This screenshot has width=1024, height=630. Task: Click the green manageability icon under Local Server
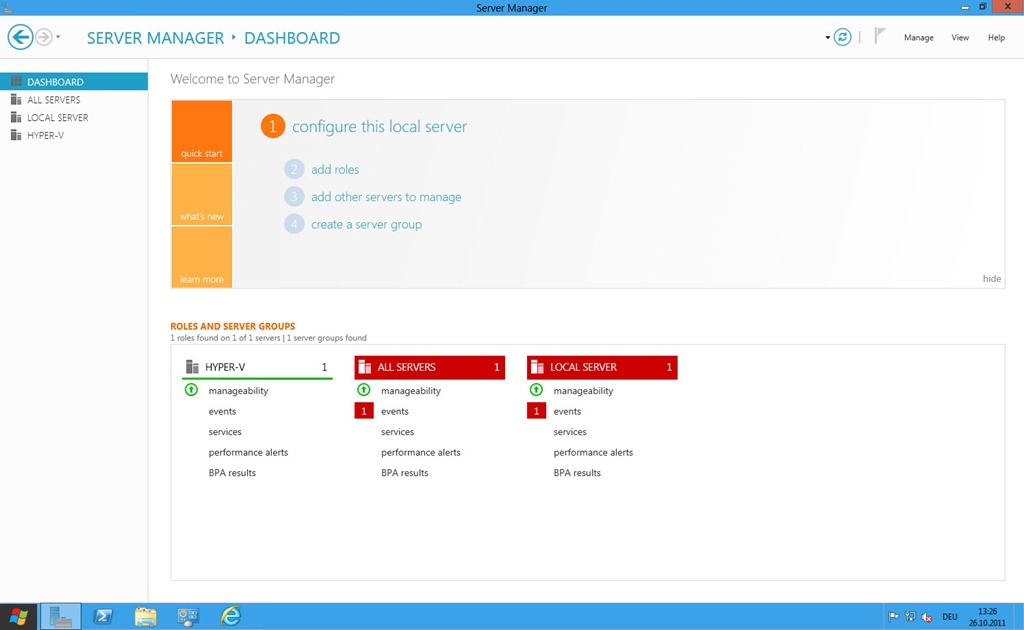536,390
